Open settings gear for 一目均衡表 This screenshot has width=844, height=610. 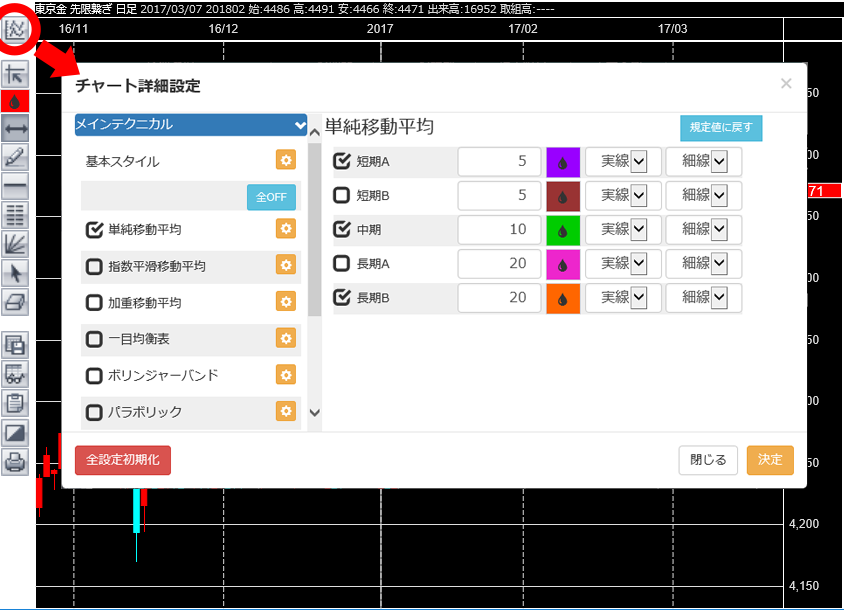(286, 339)
